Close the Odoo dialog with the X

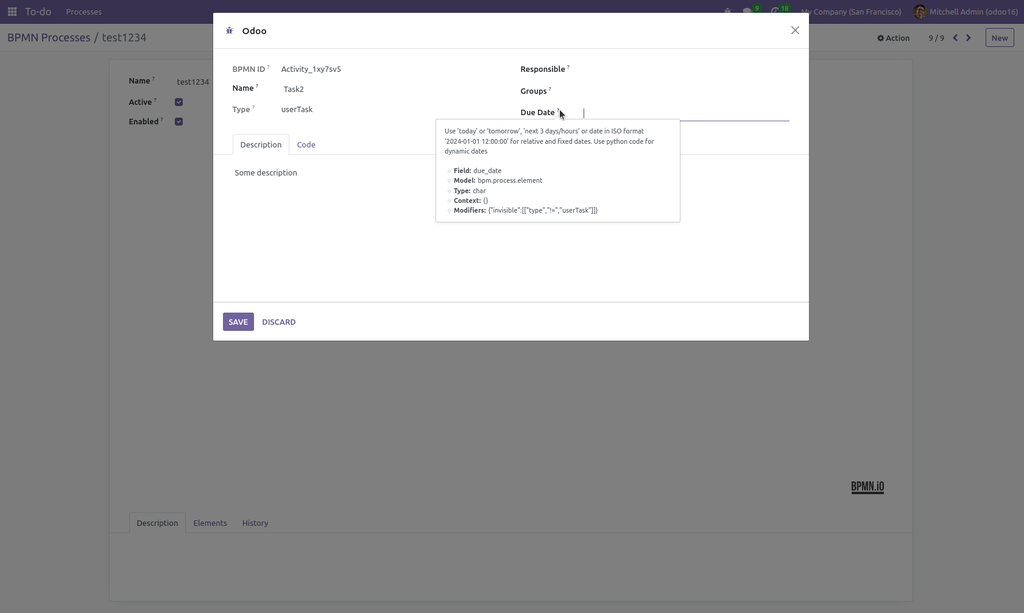point(795,30)
